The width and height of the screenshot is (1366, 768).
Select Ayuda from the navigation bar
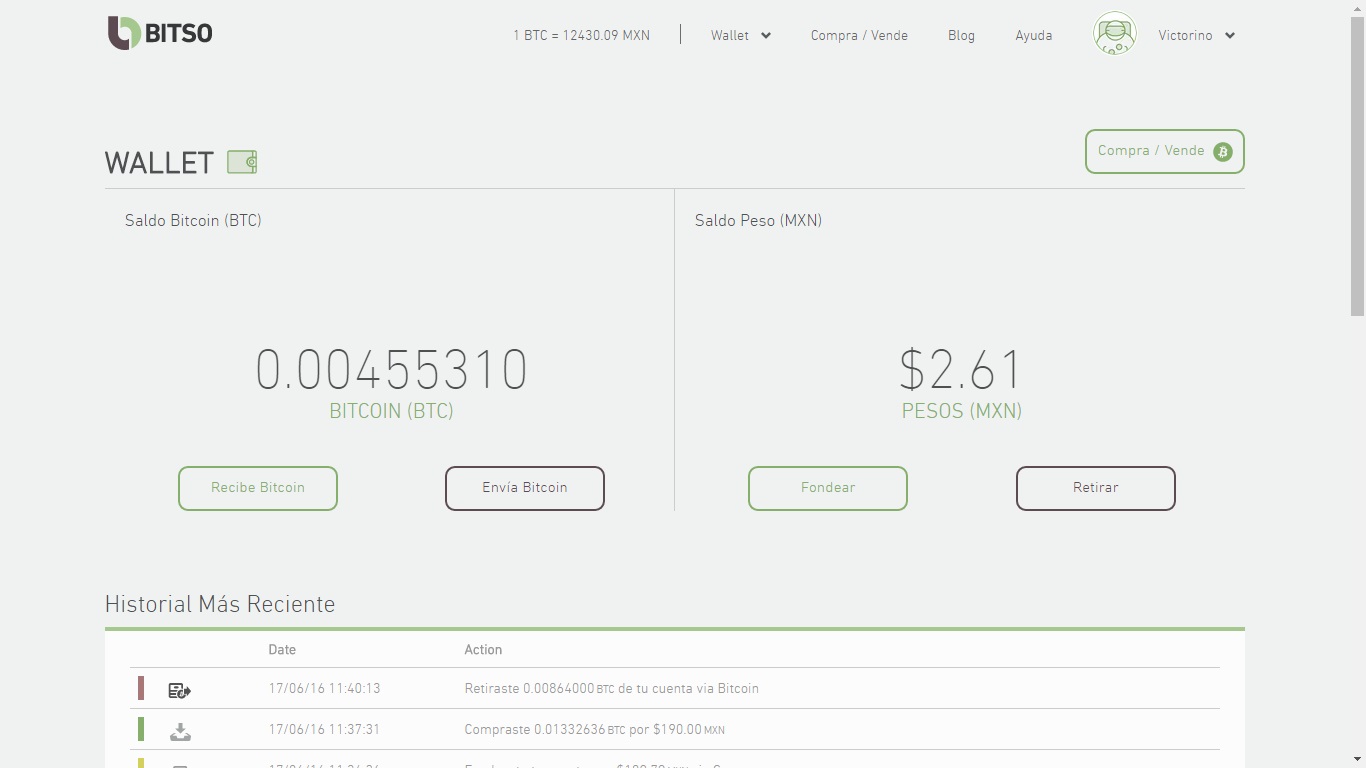coord(1033,35)
